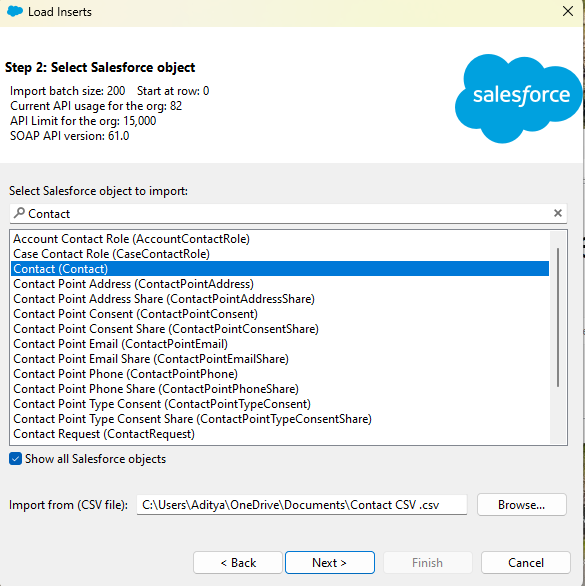This screenshot has height=586, width=585.
Task: Focus the Contact search field
Action: [x=288, y=213]
